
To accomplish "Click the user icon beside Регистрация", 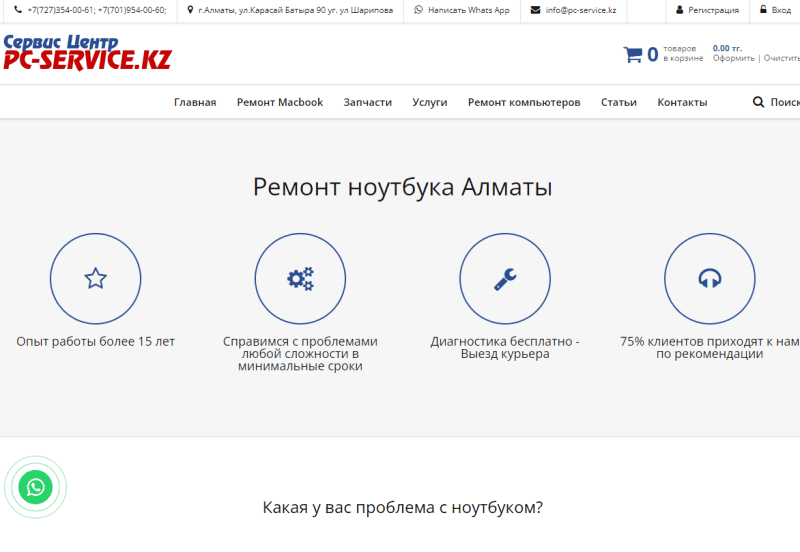I will [680, 10].
